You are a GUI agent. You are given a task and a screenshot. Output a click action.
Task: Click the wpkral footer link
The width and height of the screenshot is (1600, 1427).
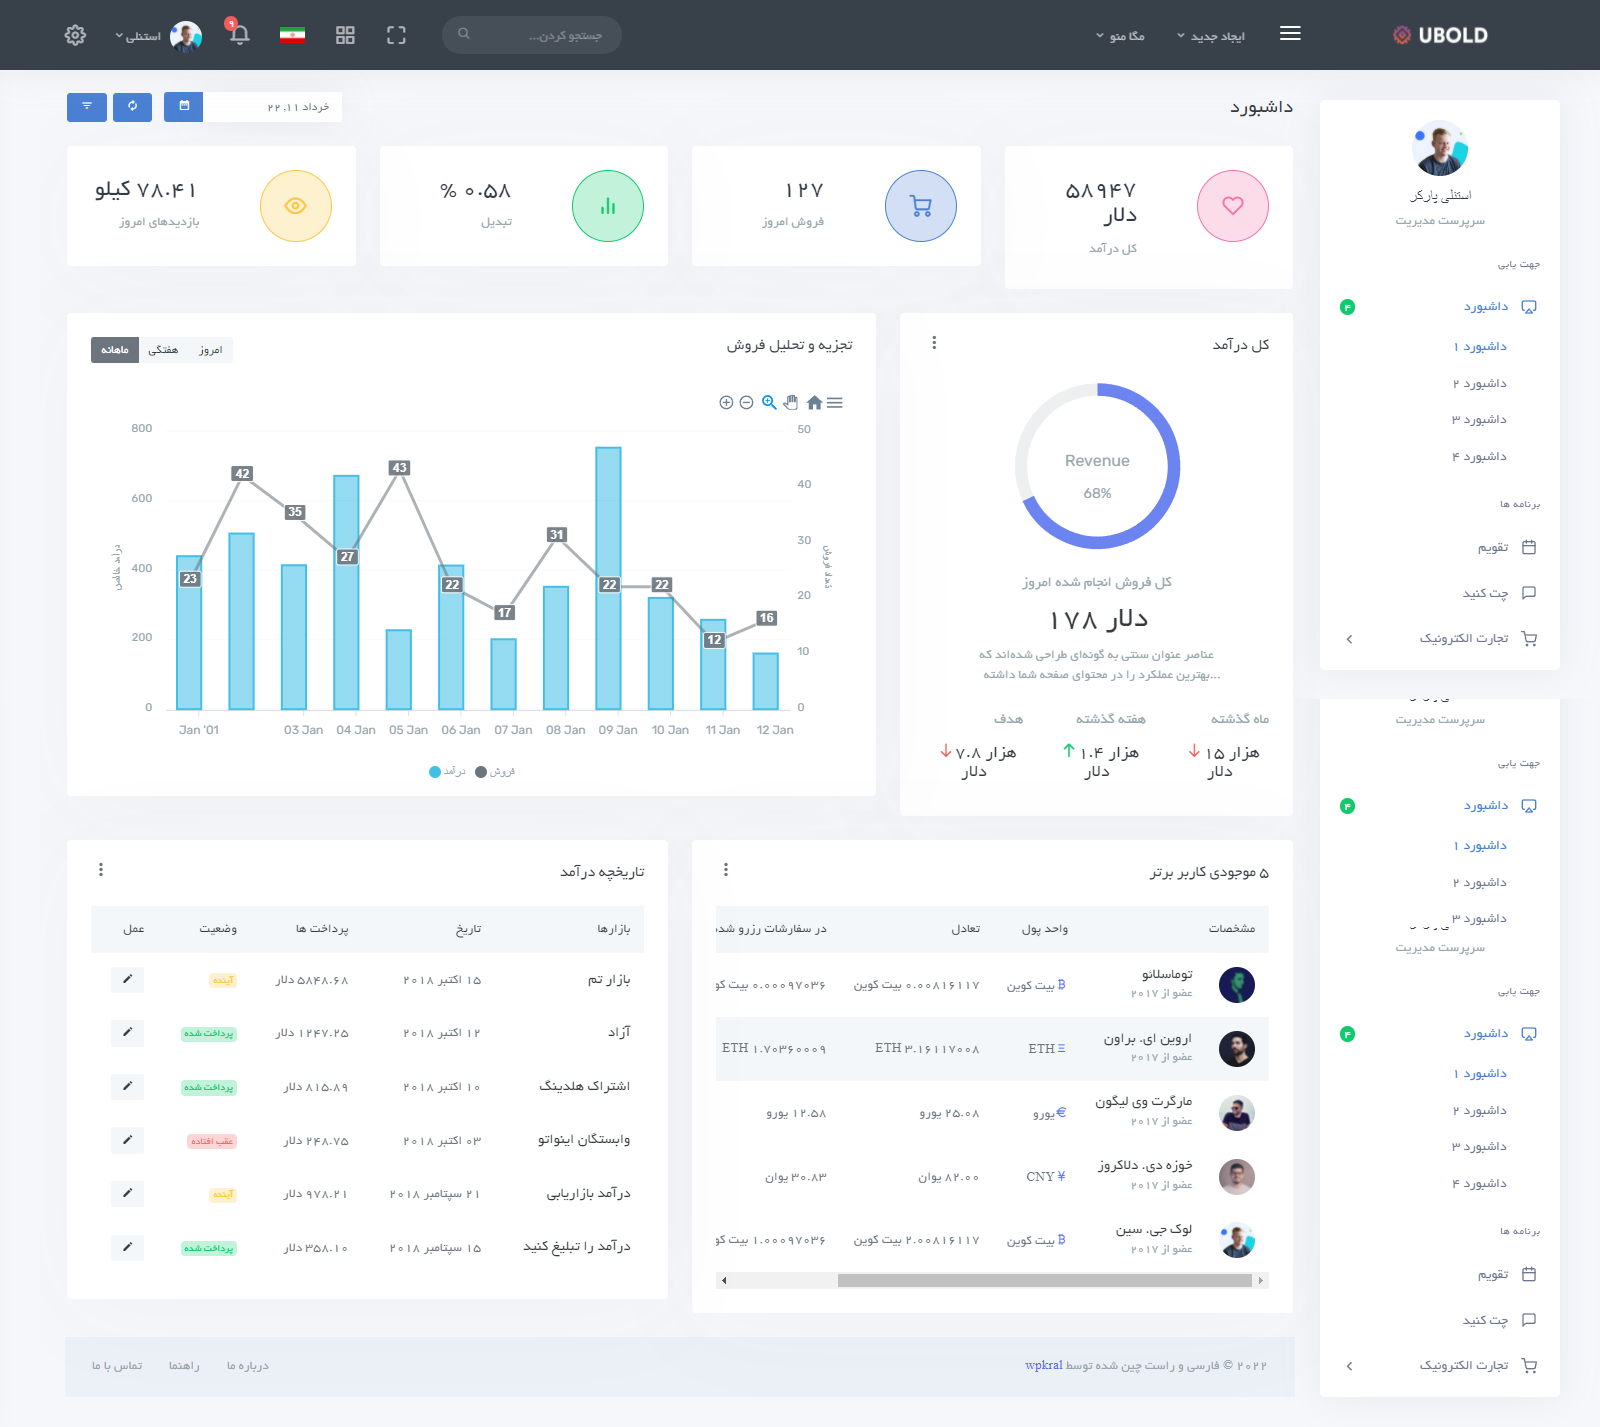pyautogui.click(x=1043, y=1365)
